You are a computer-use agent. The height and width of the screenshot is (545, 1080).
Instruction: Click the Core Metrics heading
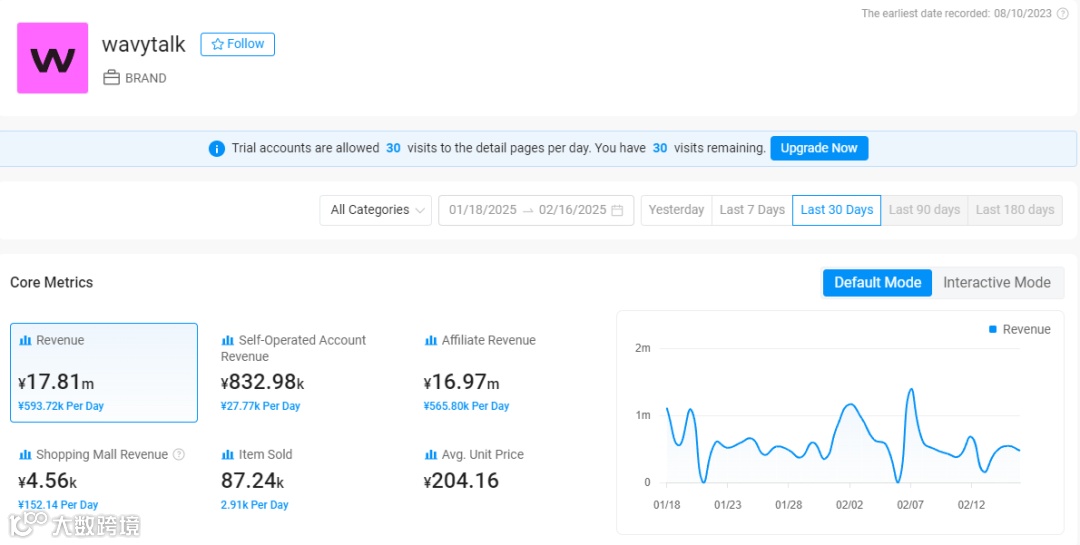(52, 282)
